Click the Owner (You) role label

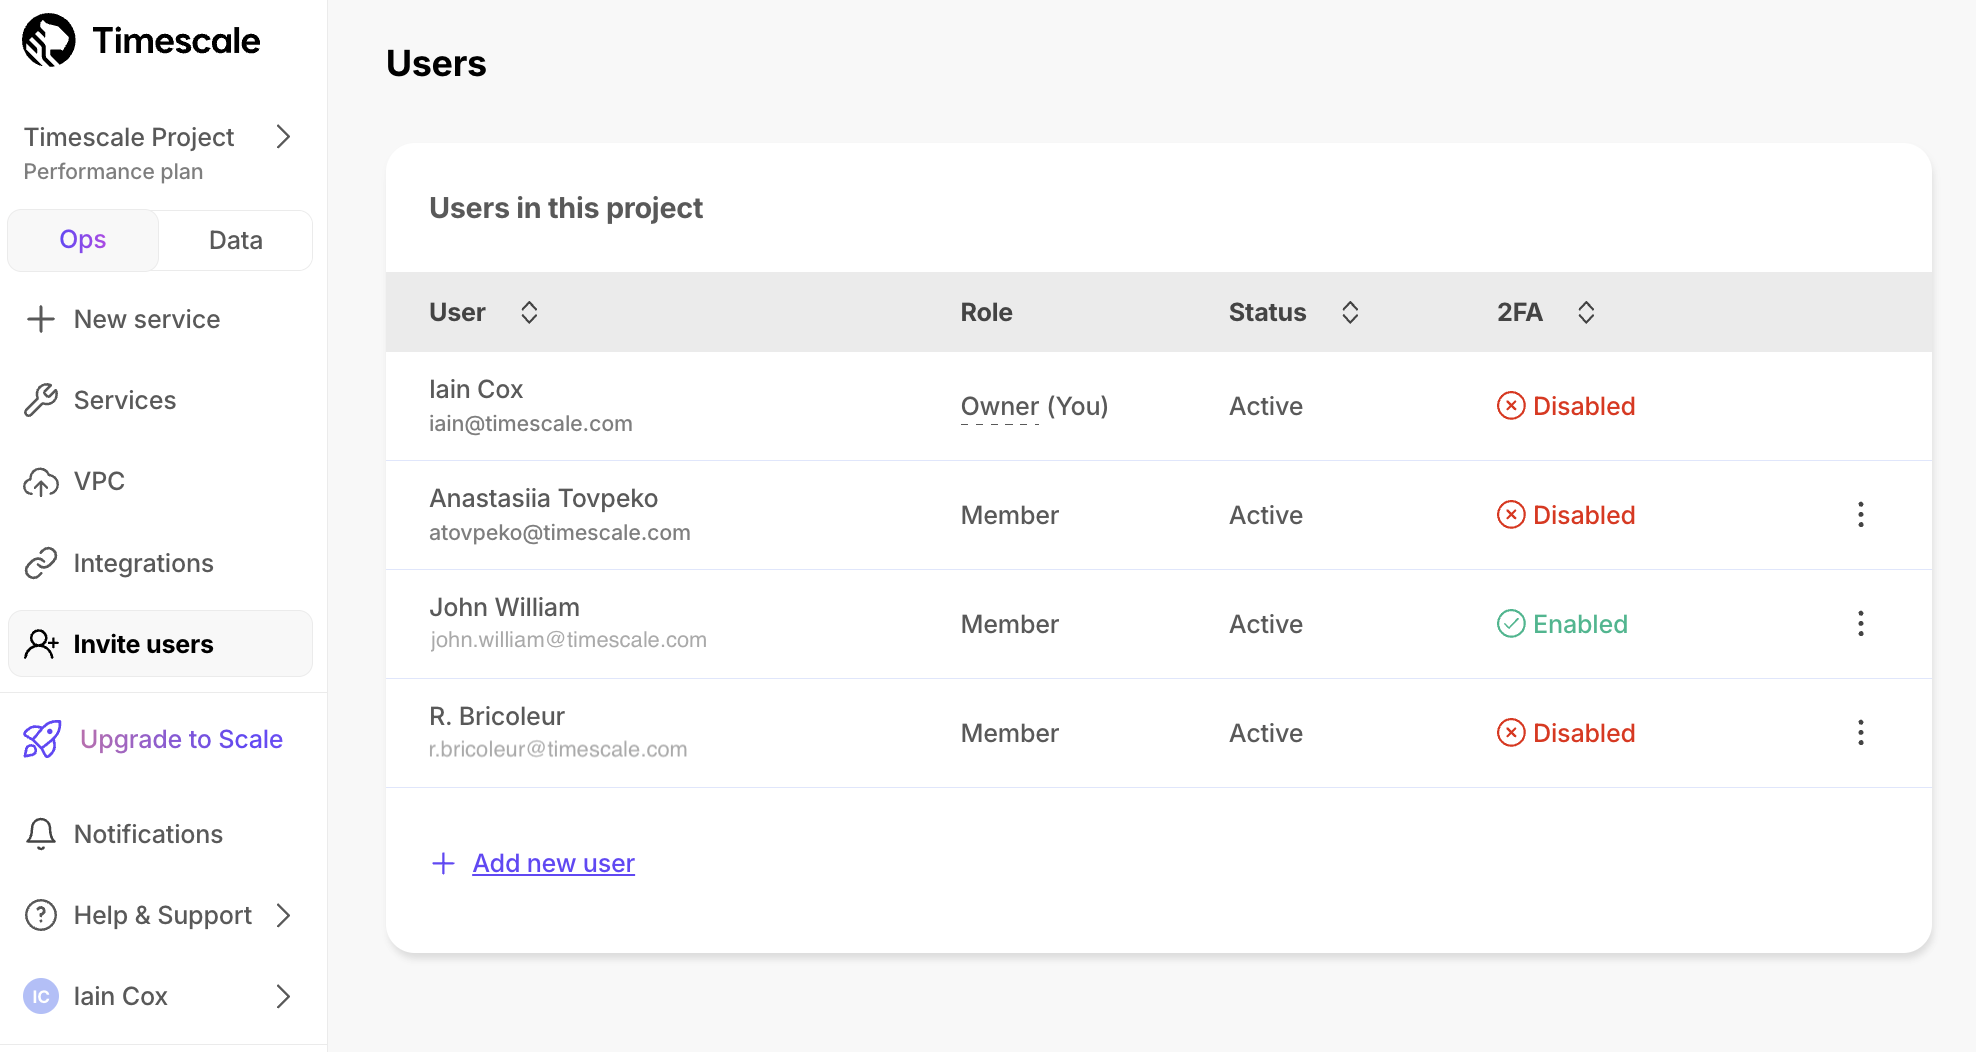pyautogui.click(x=1034, y=406)
